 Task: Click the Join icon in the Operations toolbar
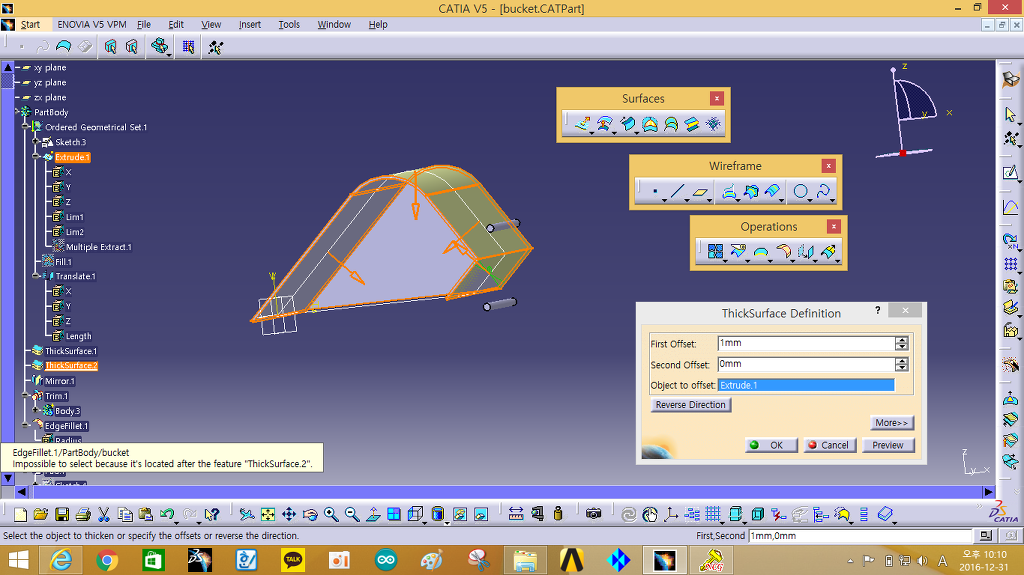coord(715,252)
